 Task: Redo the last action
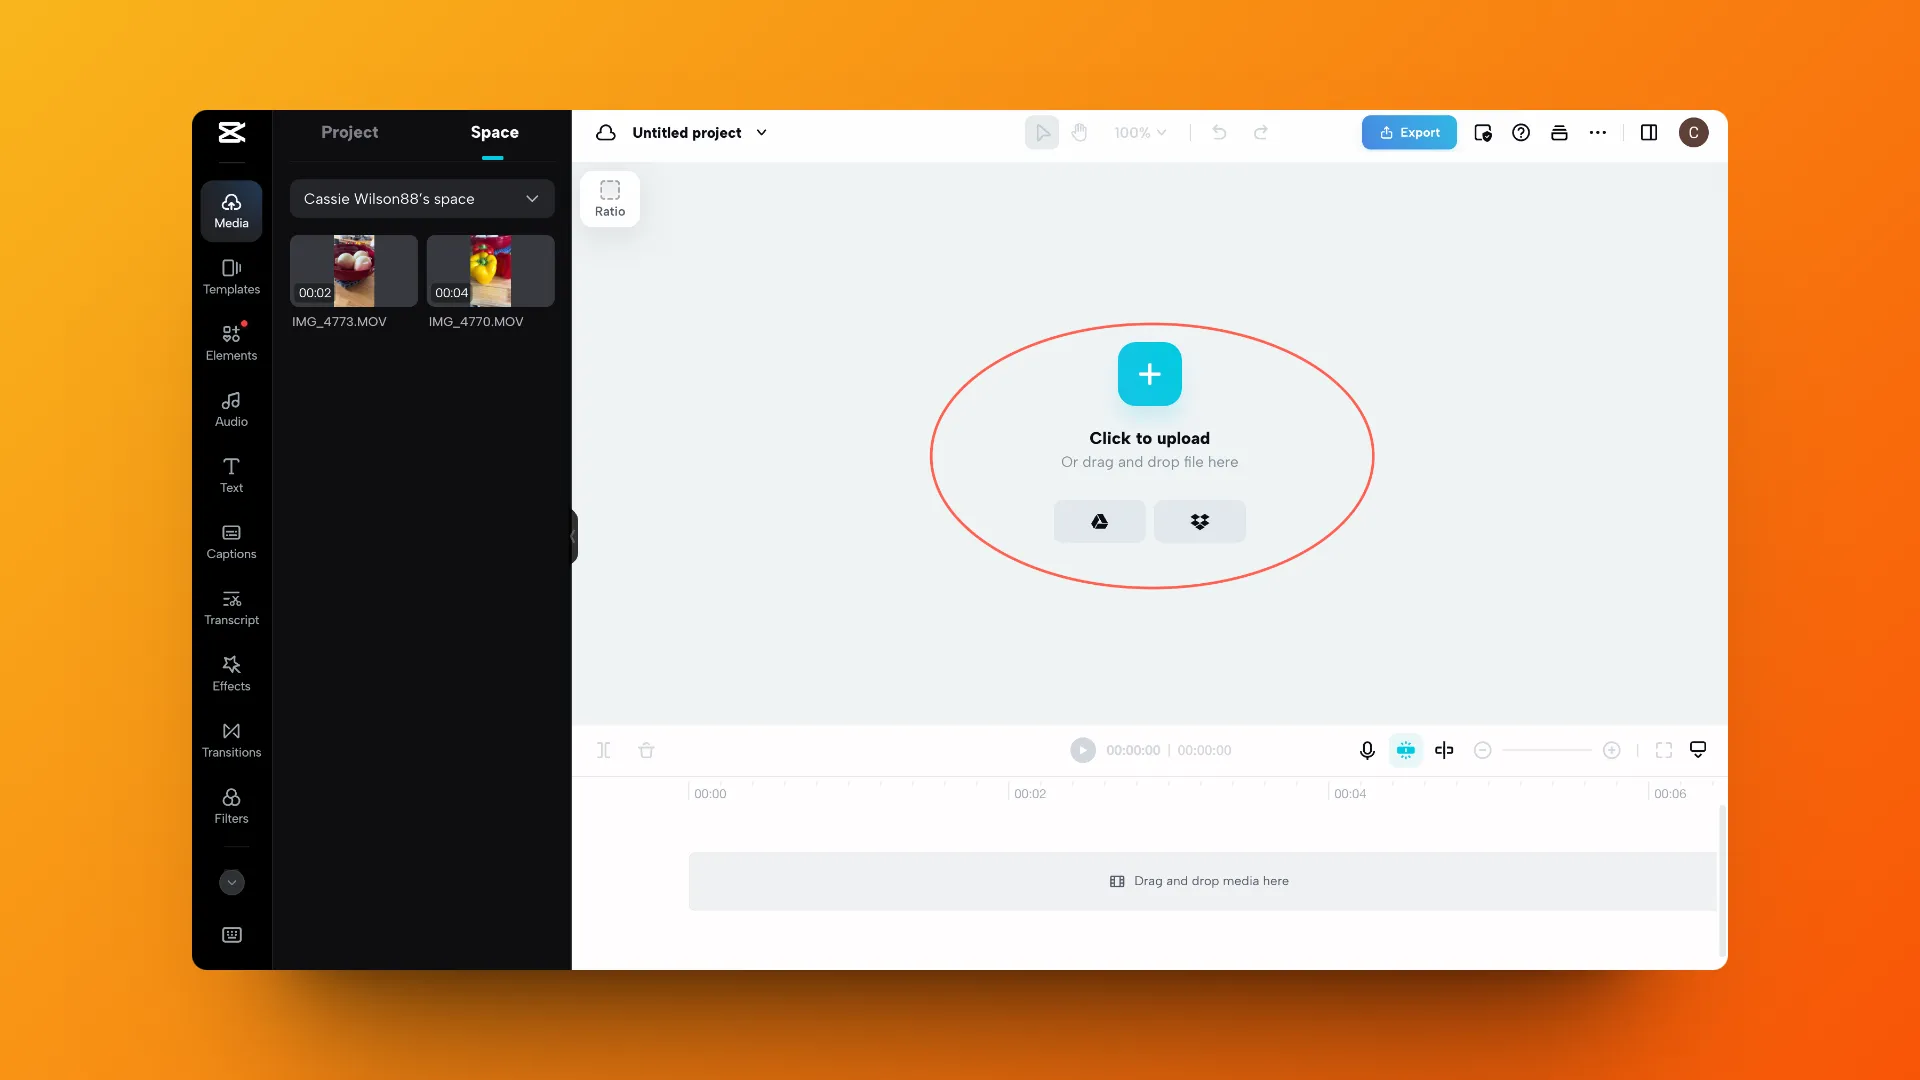tap(1261, 132)
